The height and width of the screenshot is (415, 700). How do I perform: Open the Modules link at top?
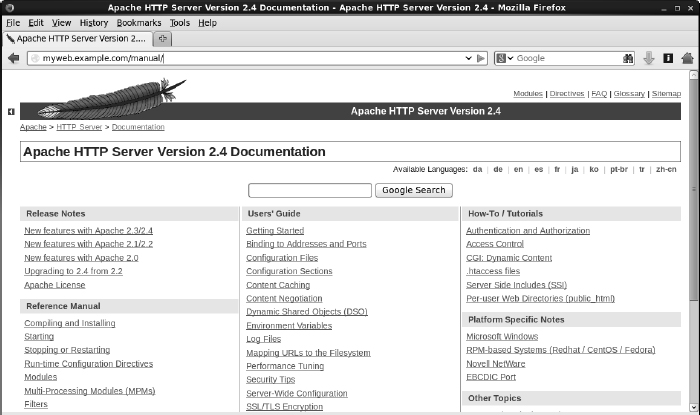coord(528,93)
